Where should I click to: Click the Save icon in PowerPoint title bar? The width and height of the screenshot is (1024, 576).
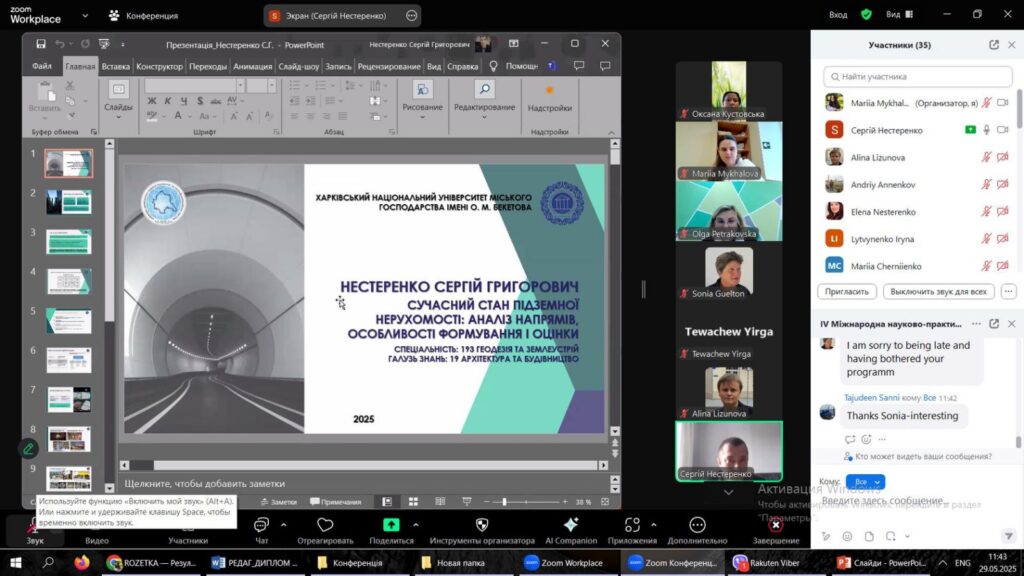(41, 44)
